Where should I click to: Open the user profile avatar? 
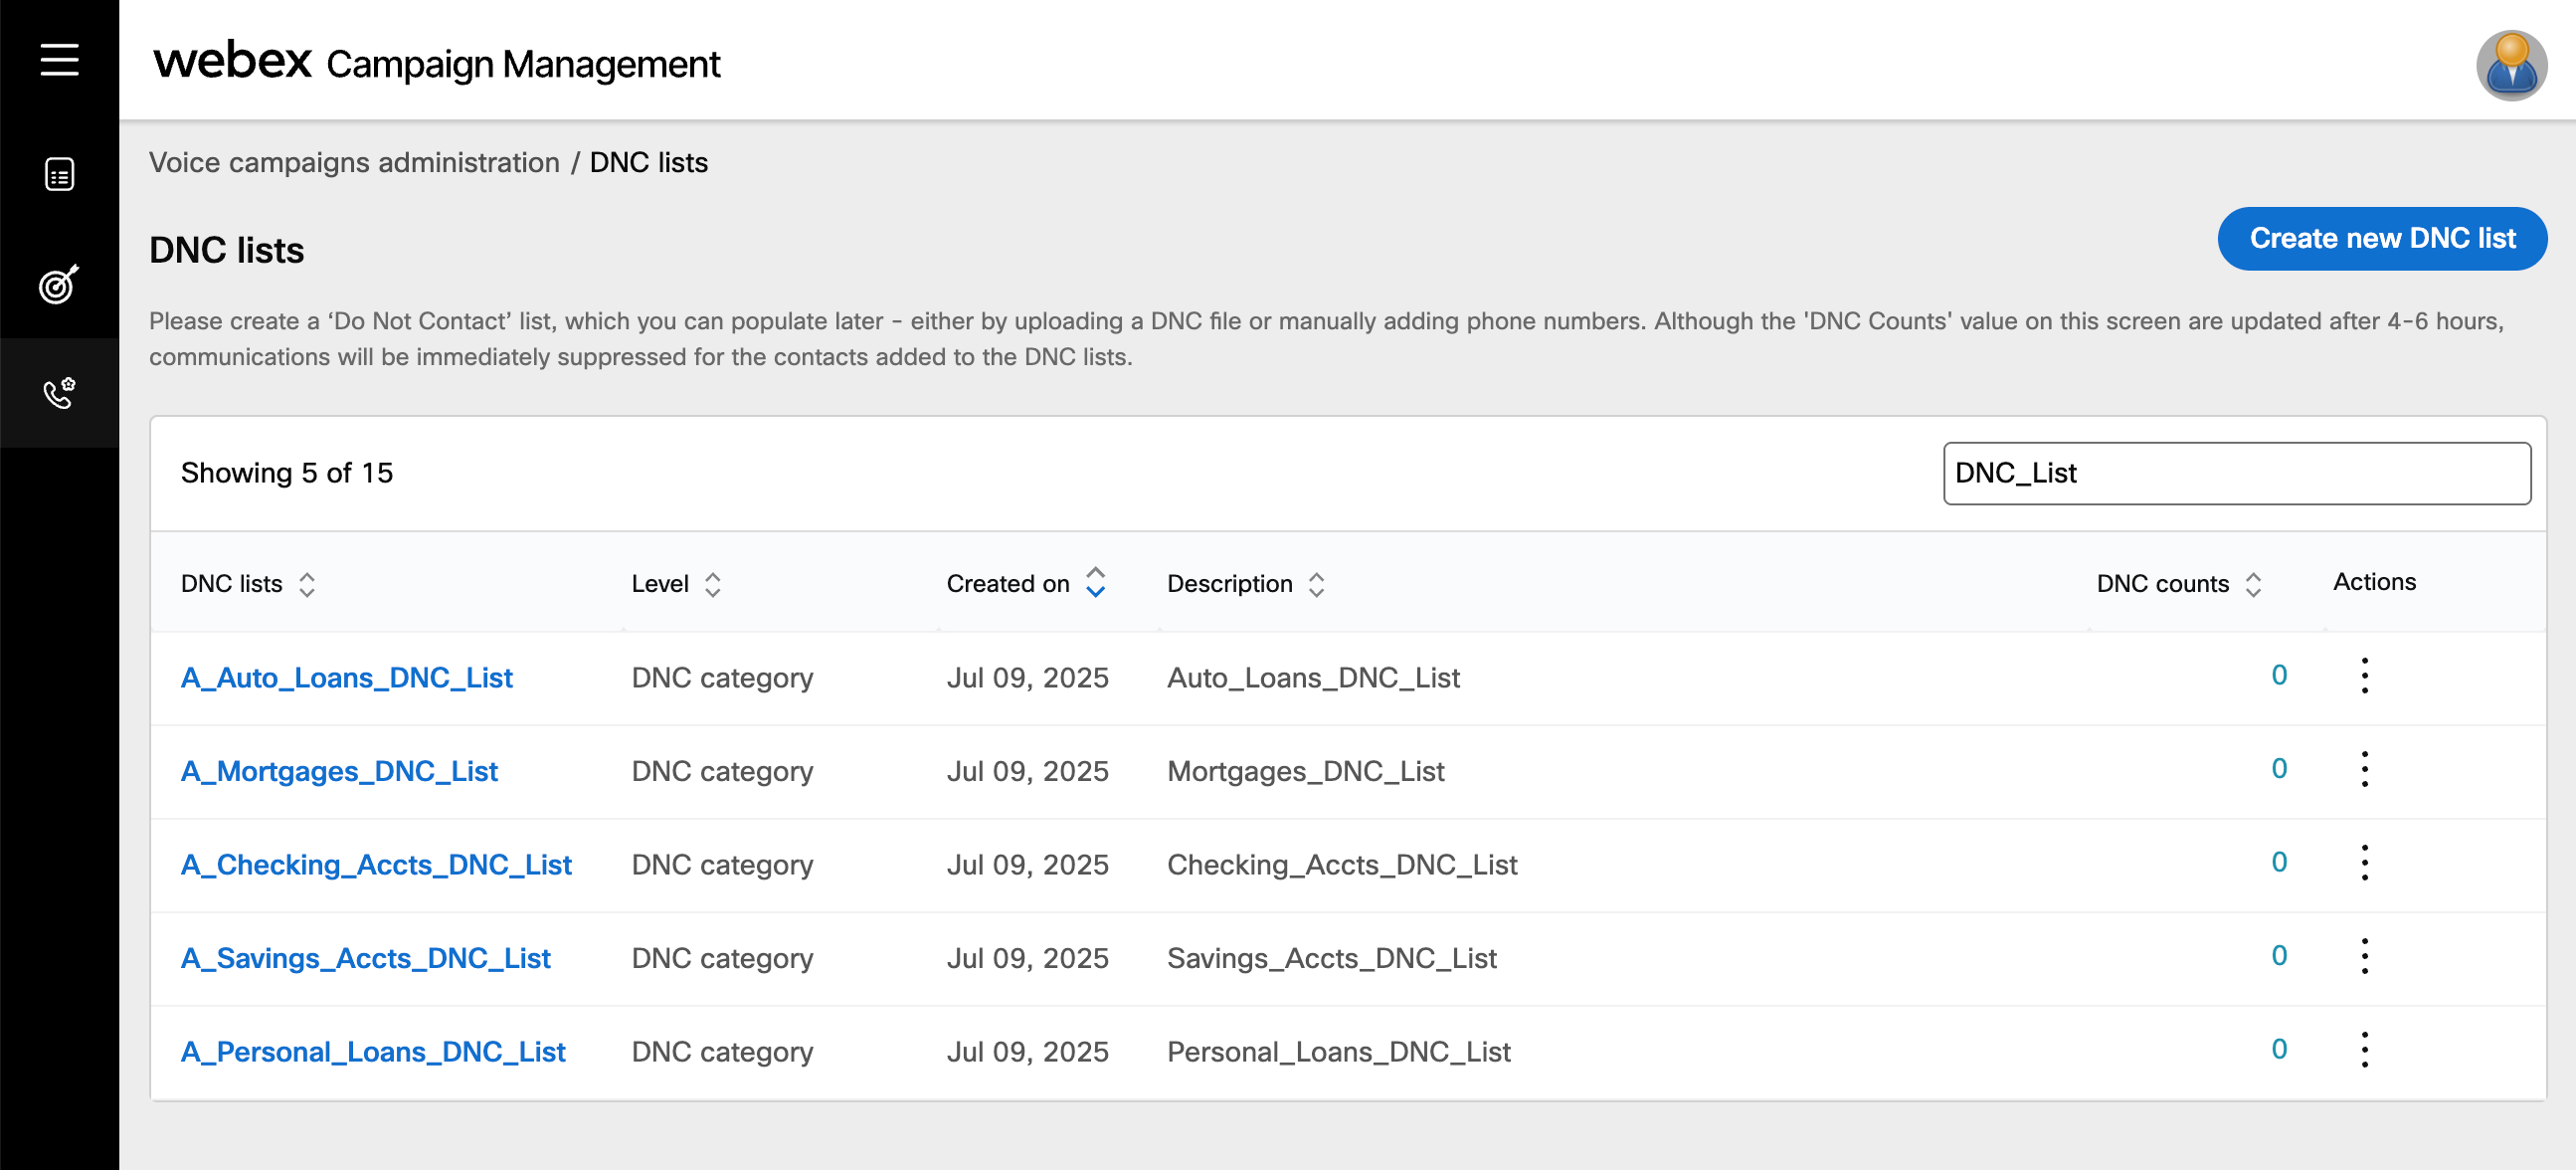2509,66
